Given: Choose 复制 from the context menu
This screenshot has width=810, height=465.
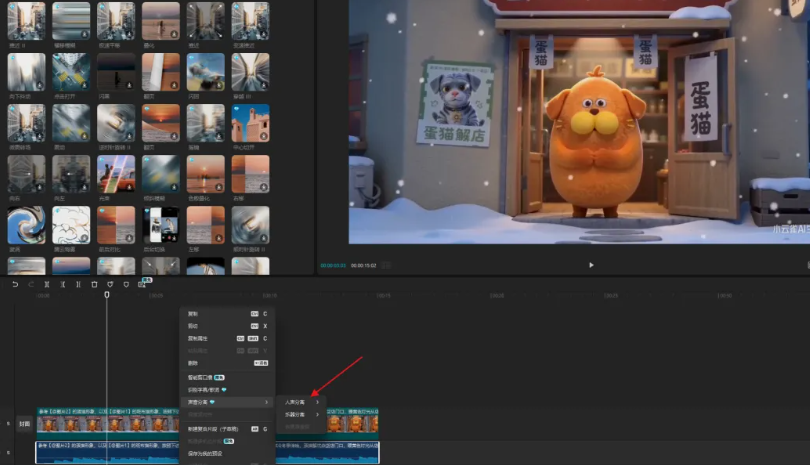Looking at the screenshot, I should click(x=194, y=313).
